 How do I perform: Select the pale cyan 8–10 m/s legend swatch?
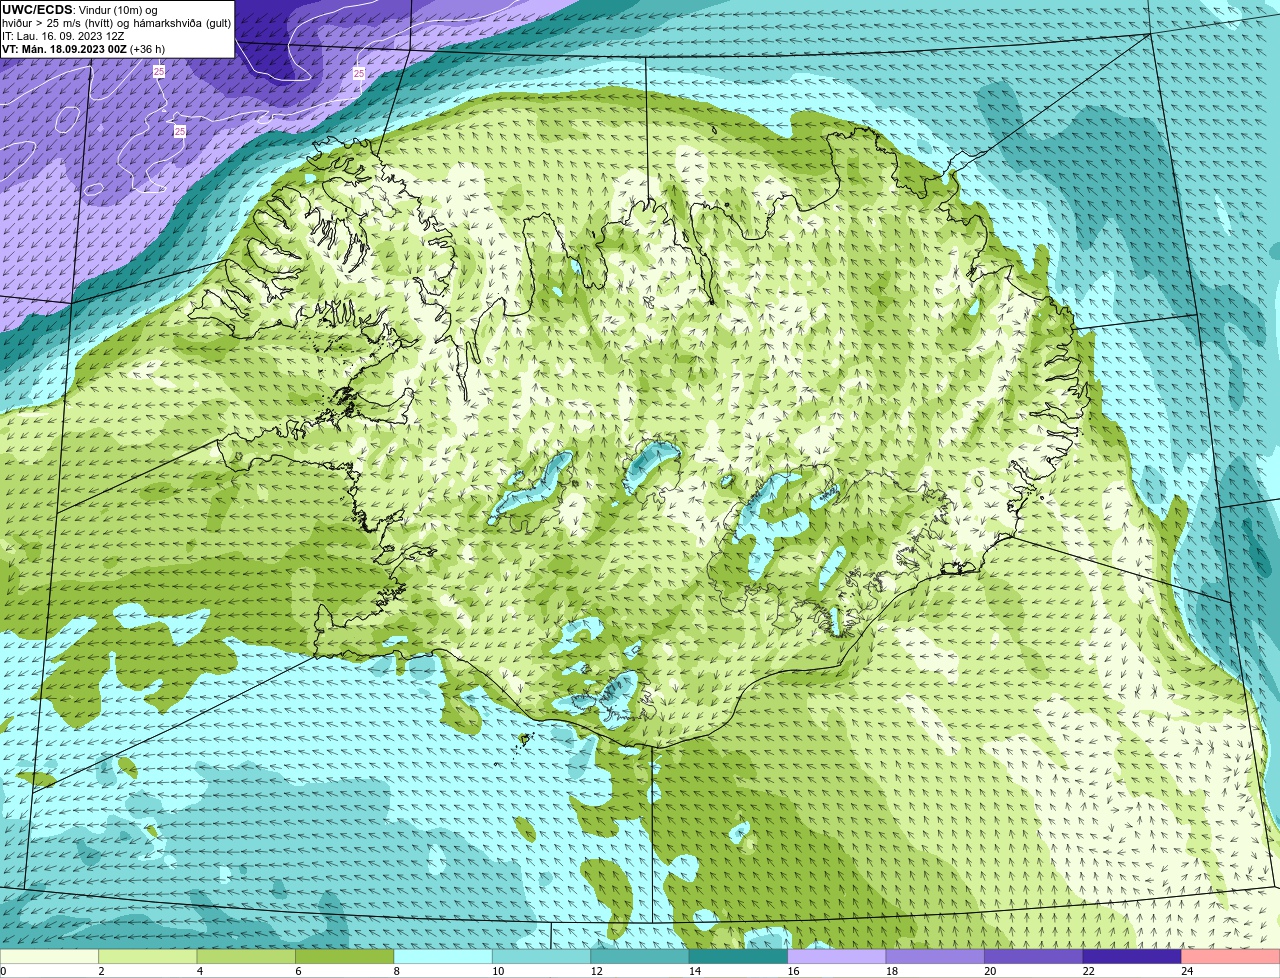tap(443, 956)
